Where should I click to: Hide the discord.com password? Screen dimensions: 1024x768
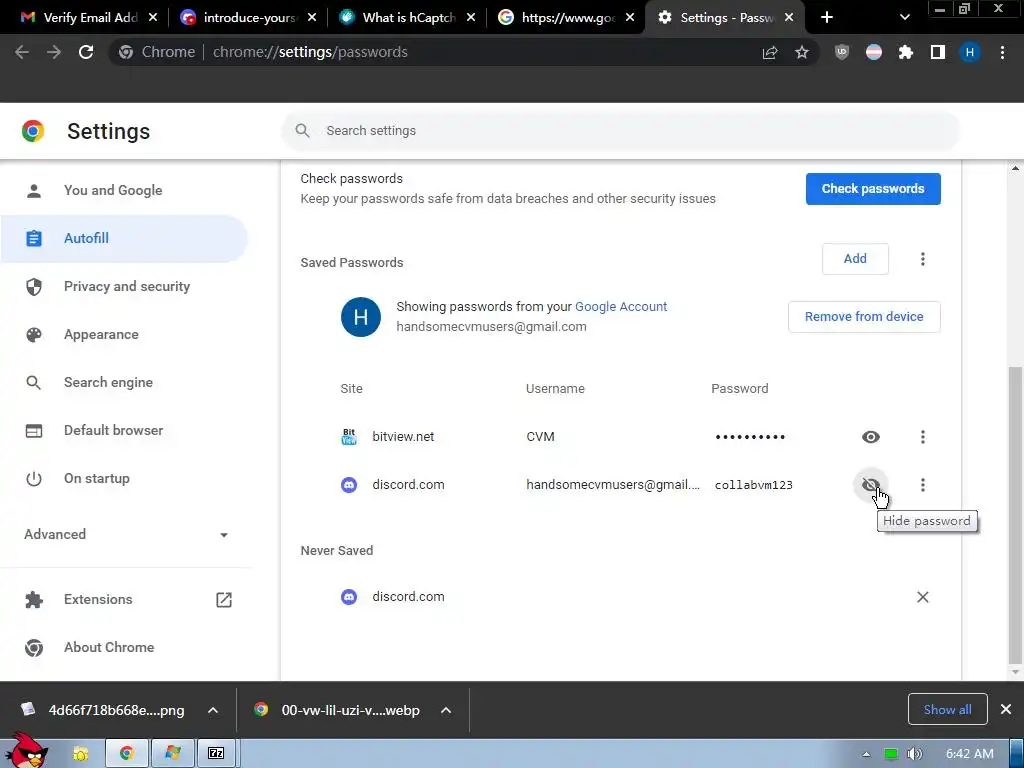tap(871, 485)
